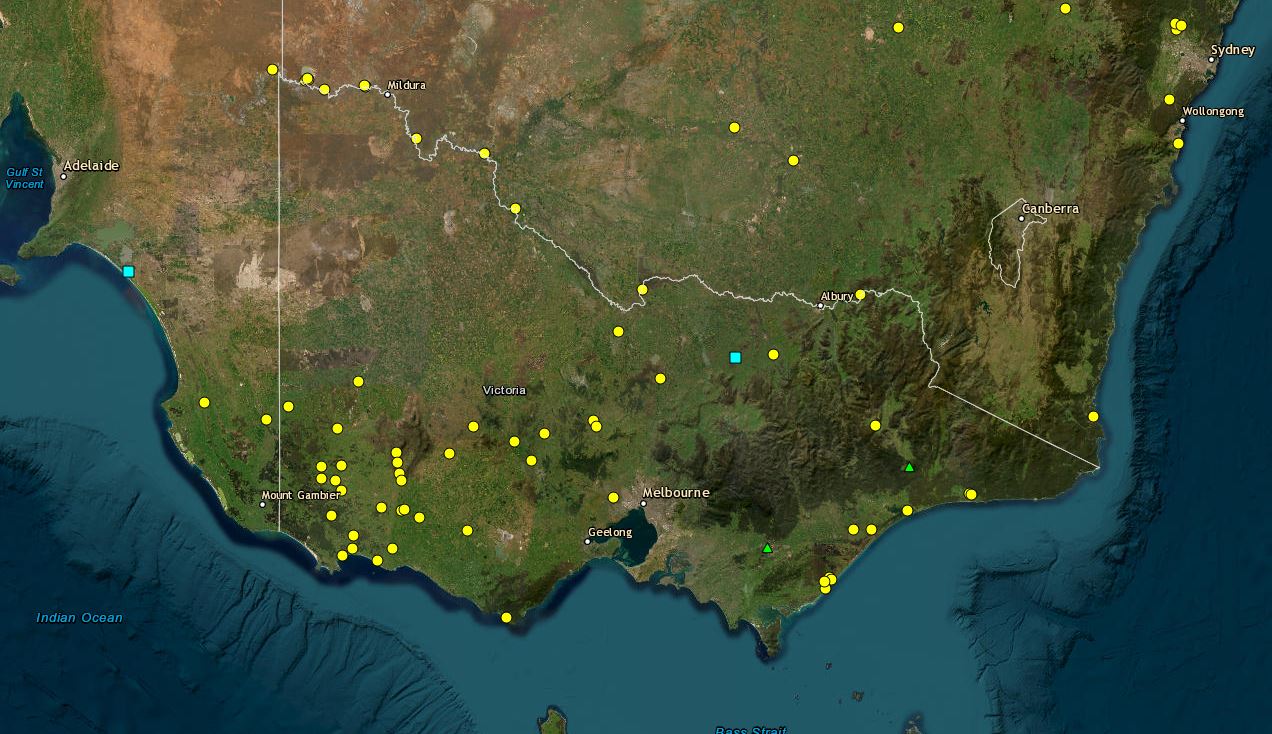Select the southernmost yellow marker on the Victorian coast
1272x734 pixels.
(x=508, y=617)
